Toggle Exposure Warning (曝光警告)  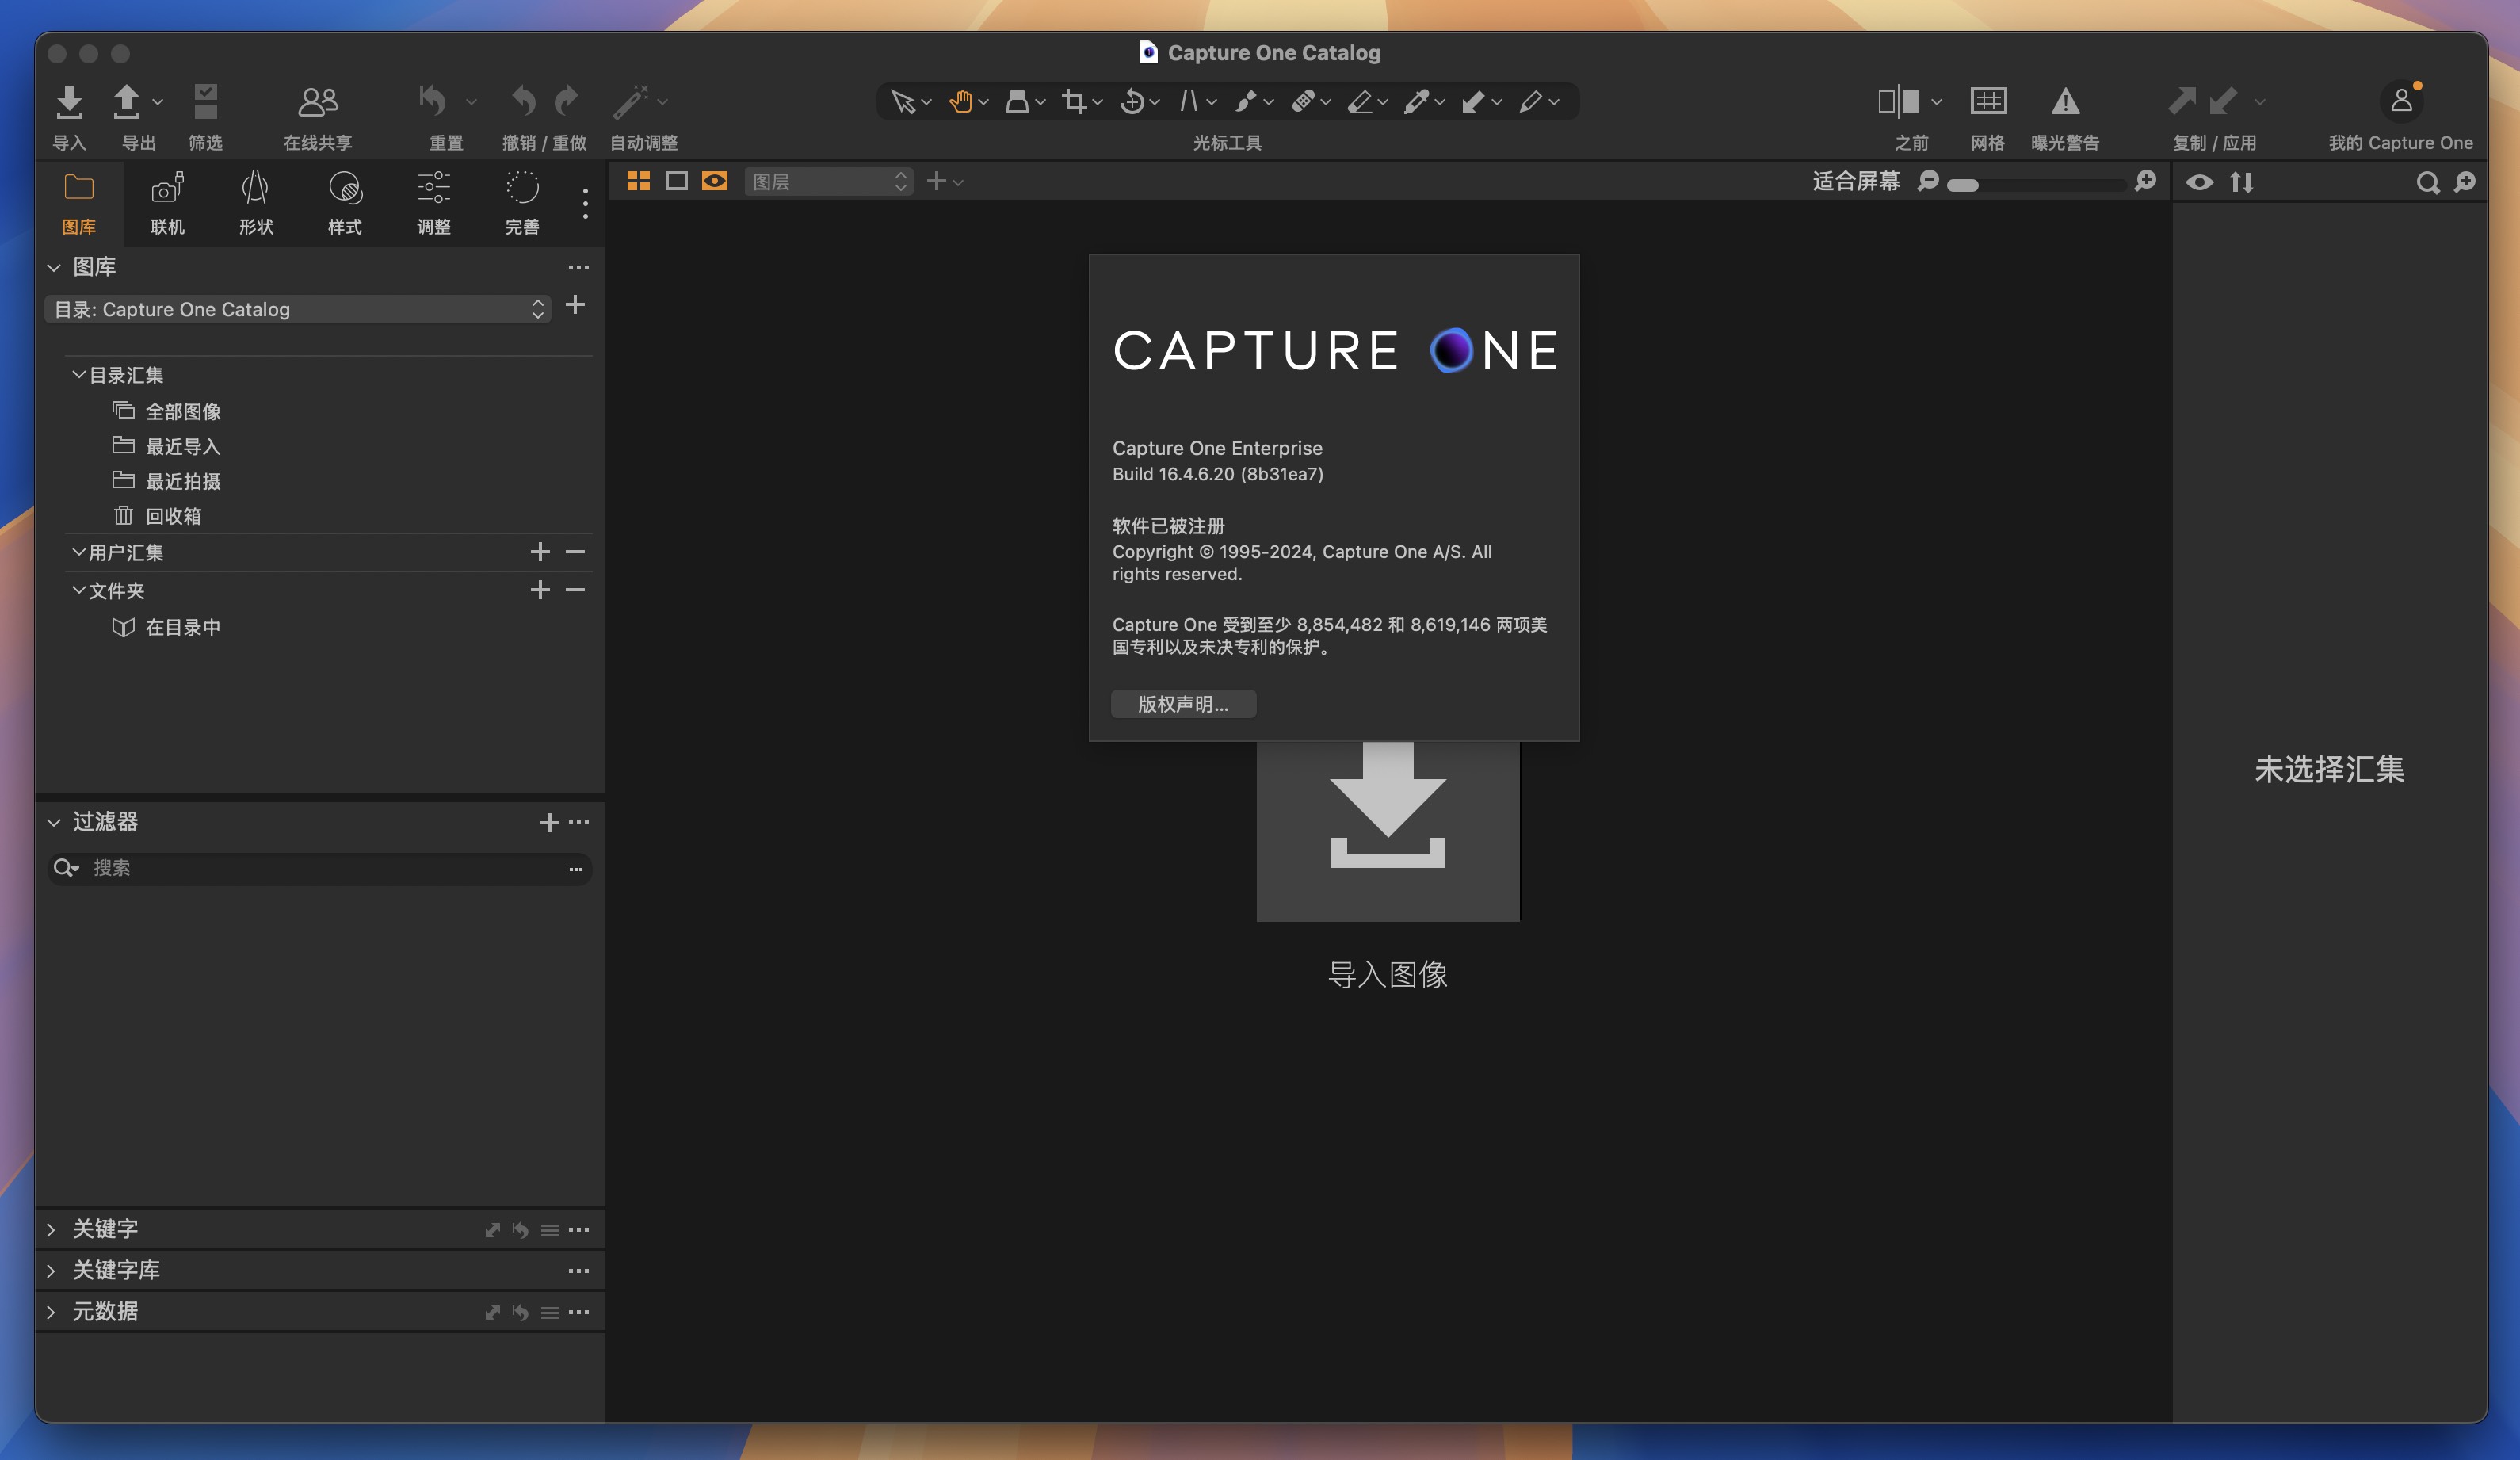[2066, 101]
